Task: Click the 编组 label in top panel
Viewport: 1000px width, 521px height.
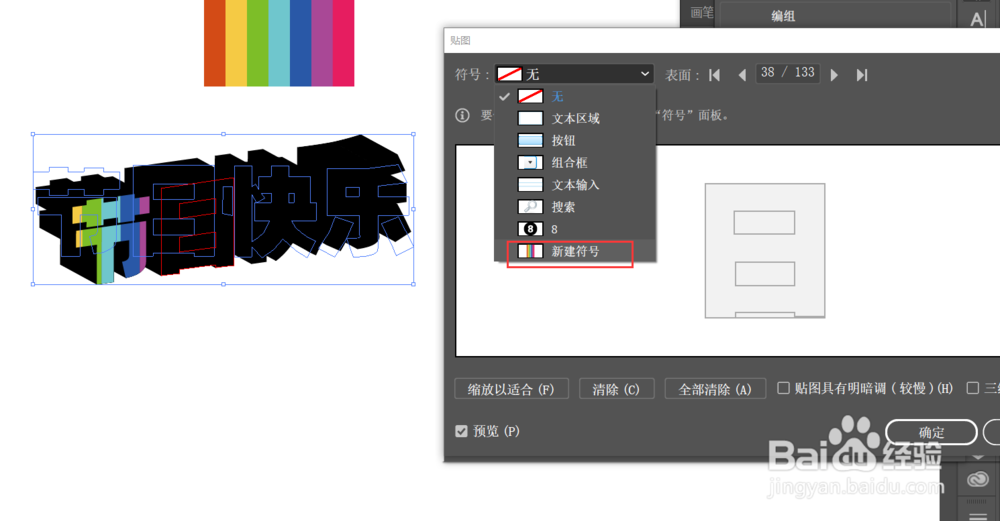Action: 783,17
